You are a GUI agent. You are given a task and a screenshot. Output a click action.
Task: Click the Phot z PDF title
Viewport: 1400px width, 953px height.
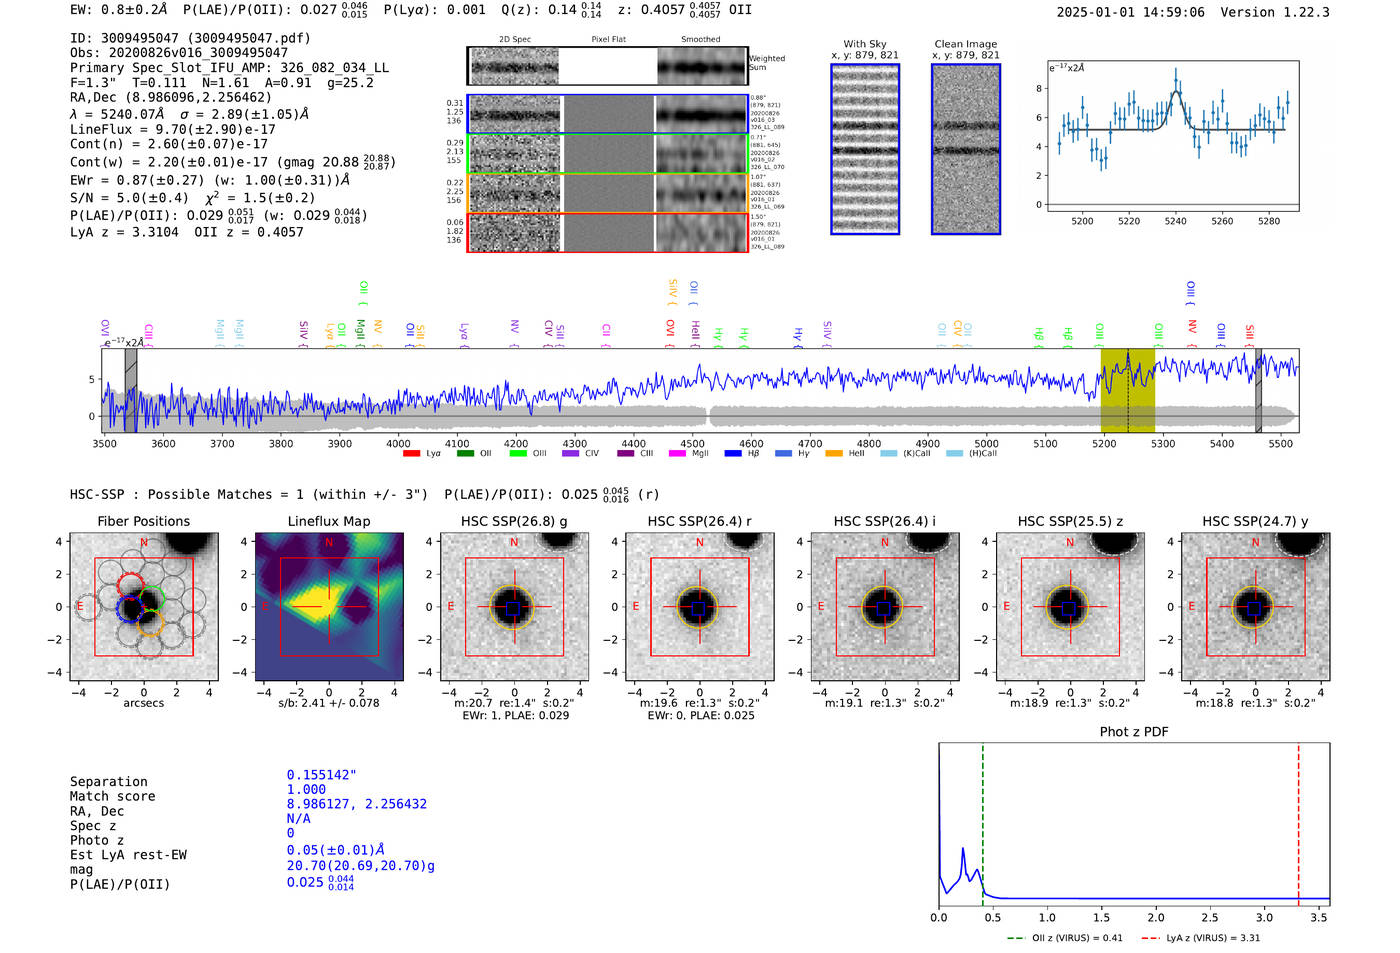point(1134,732)
